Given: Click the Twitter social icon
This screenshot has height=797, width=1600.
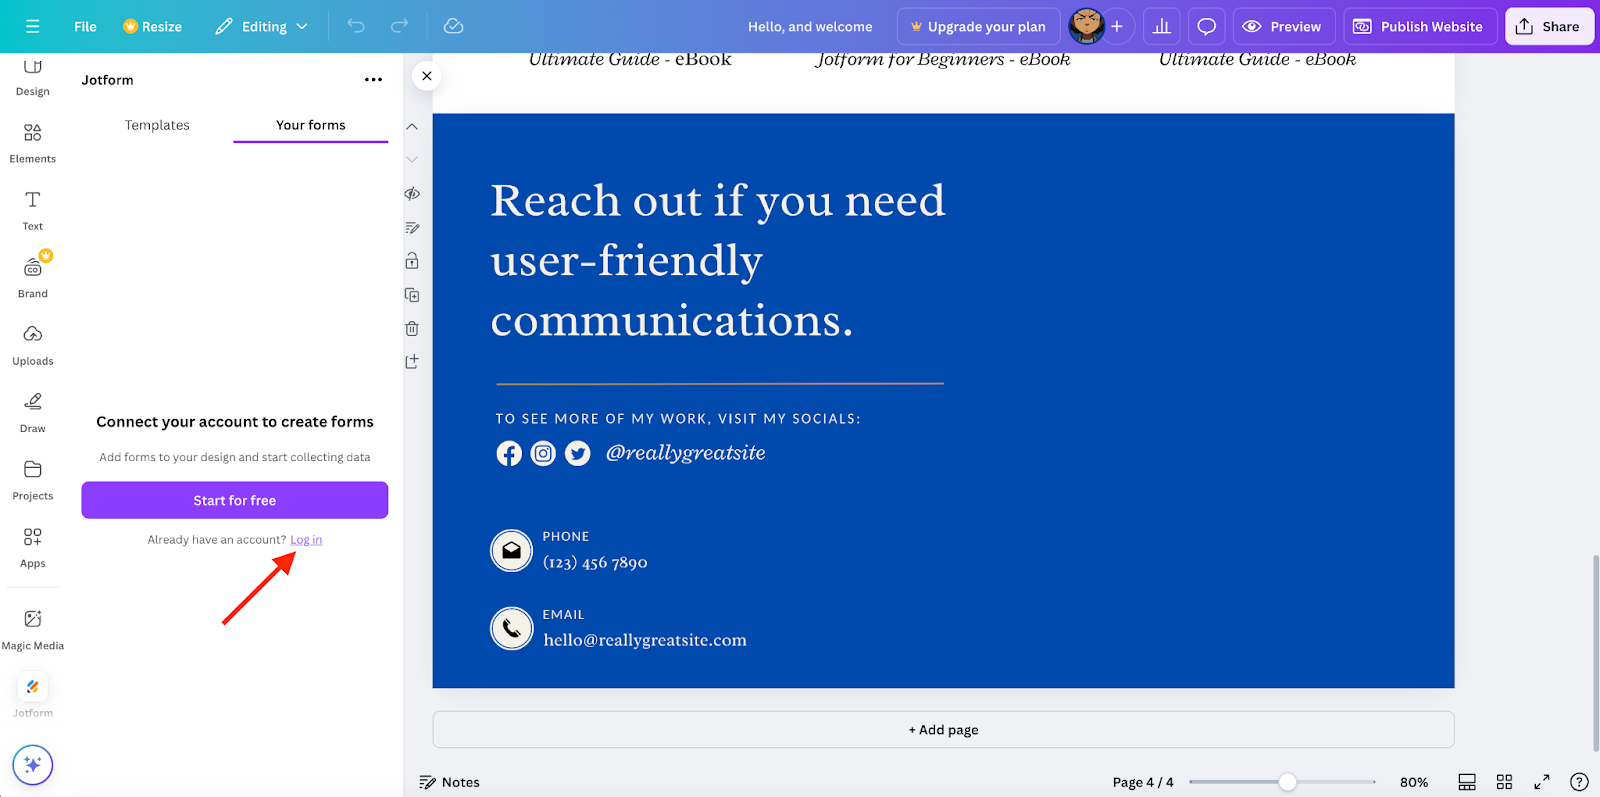Looking at the screenshot, I should click(578, 454).
